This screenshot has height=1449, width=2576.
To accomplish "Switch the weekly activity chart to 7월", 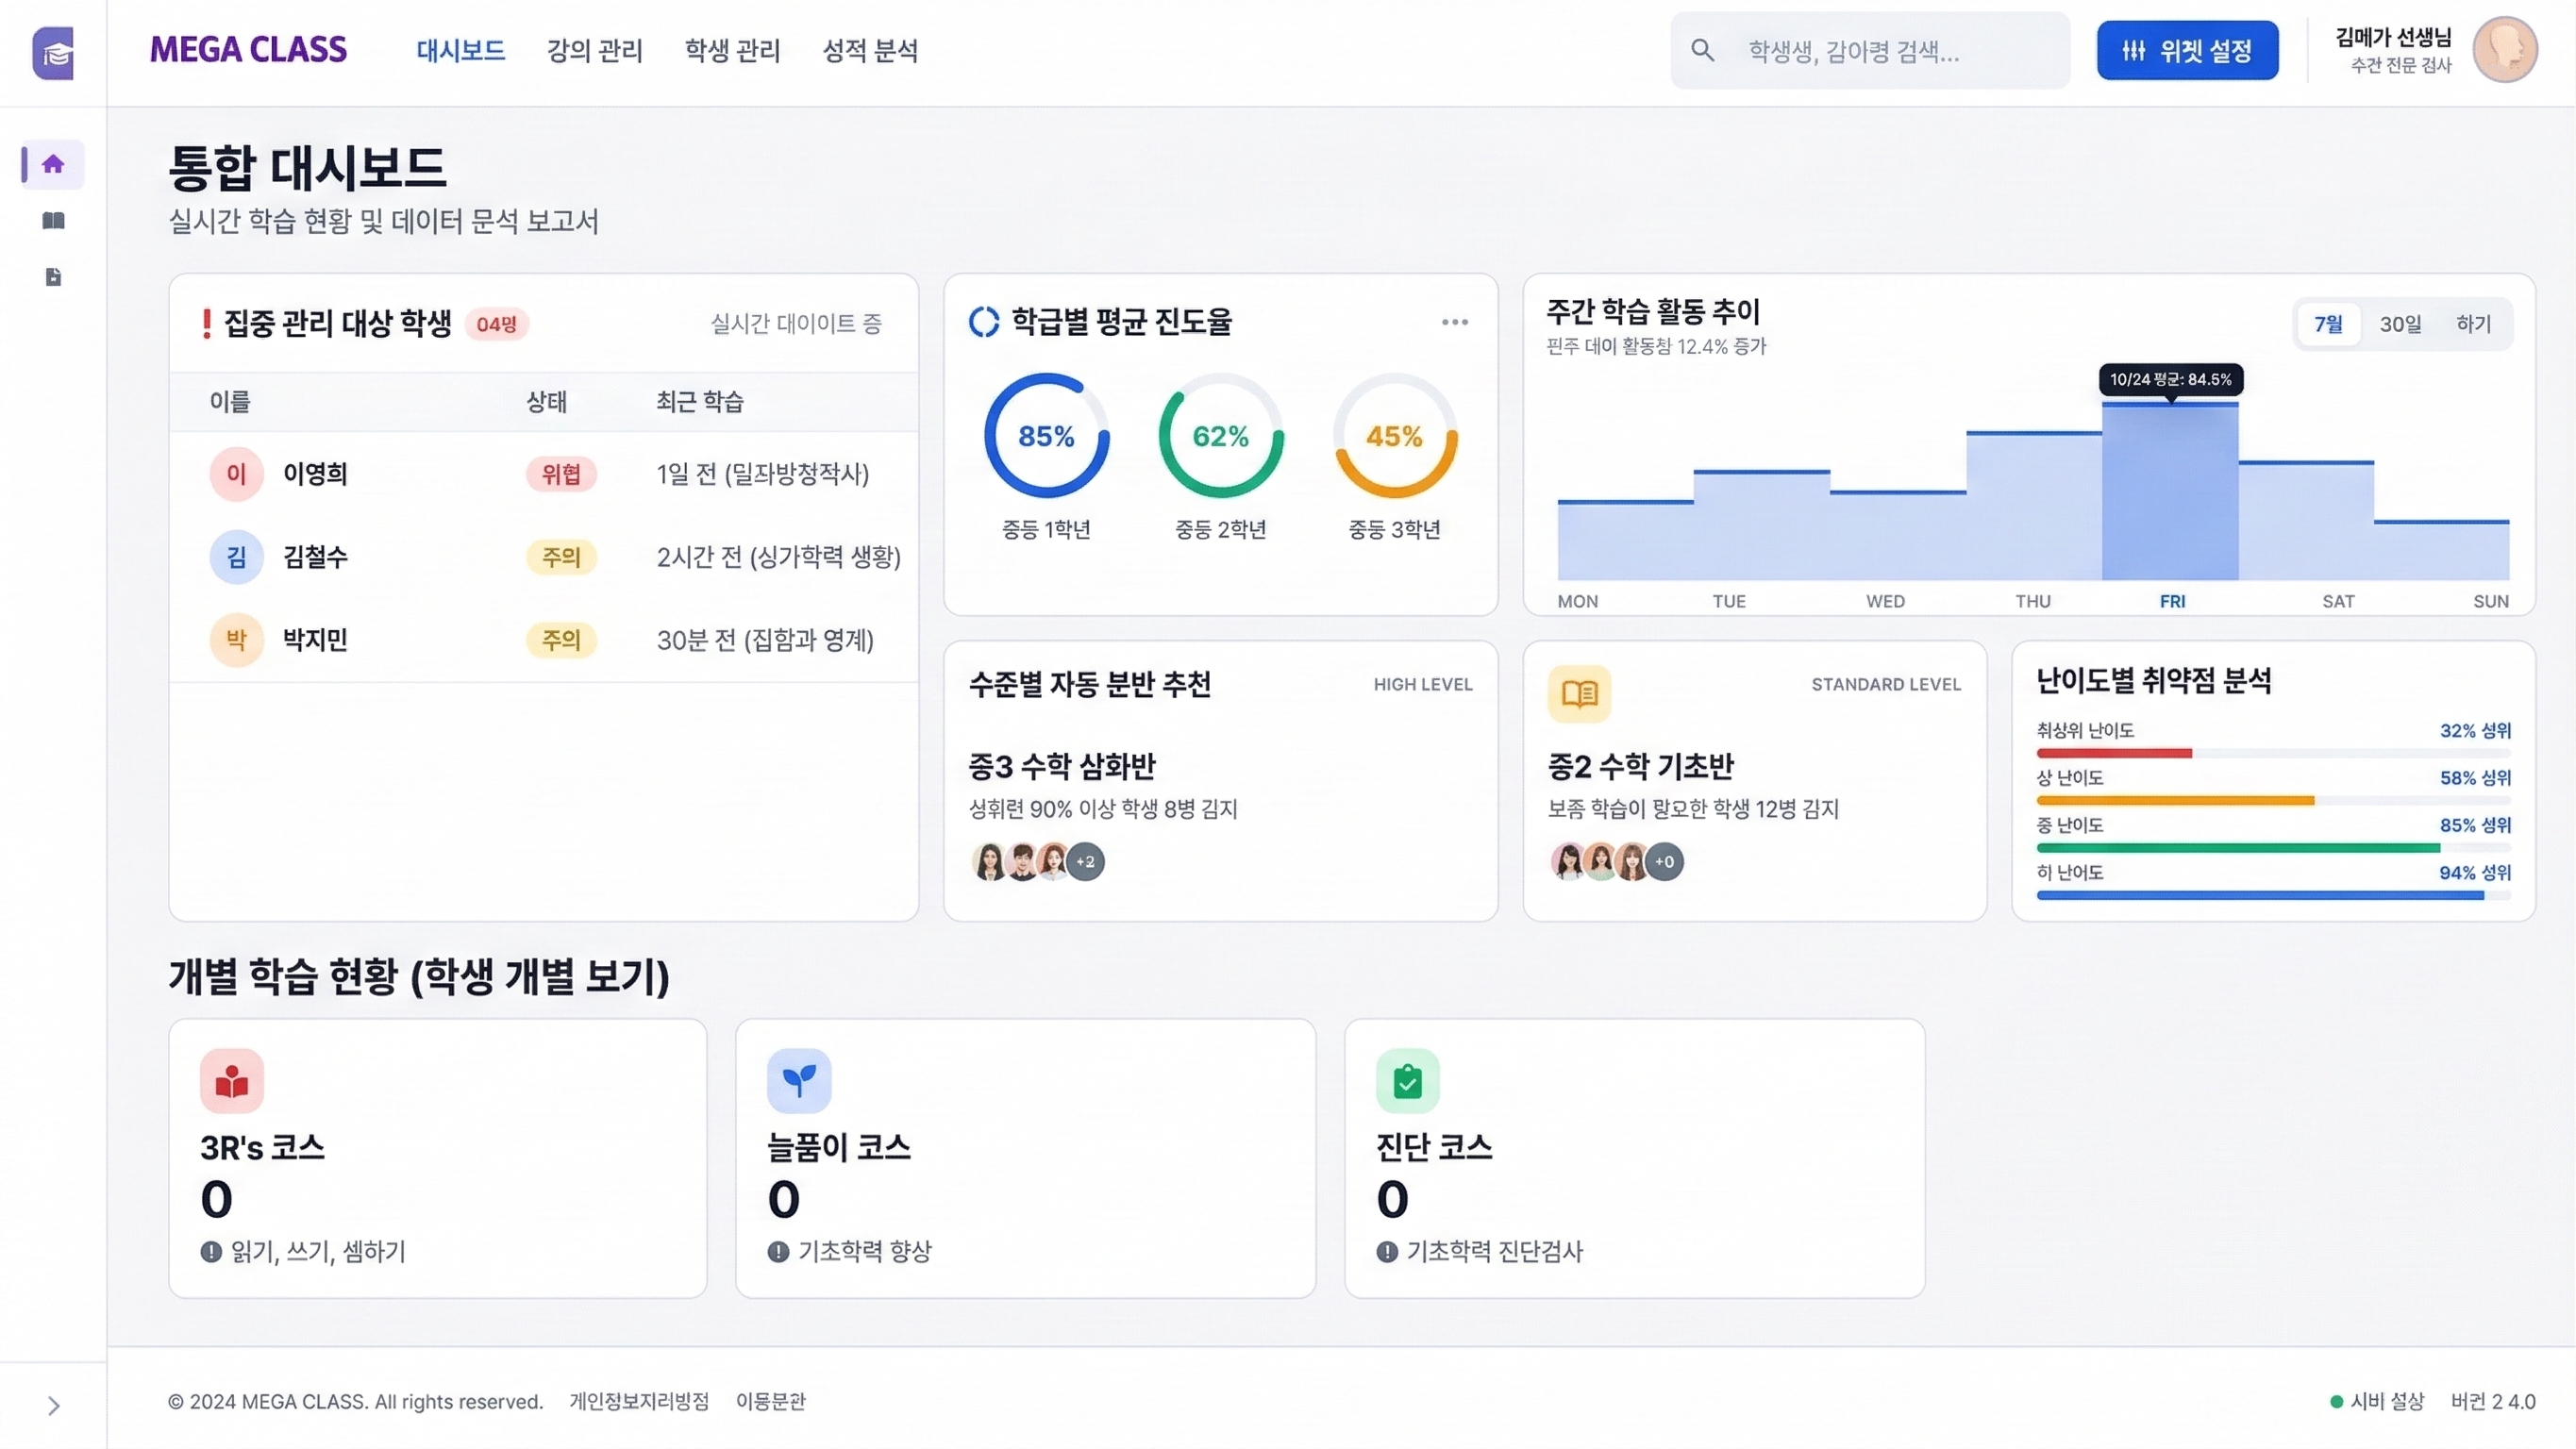I will (x=2329, y=323).
